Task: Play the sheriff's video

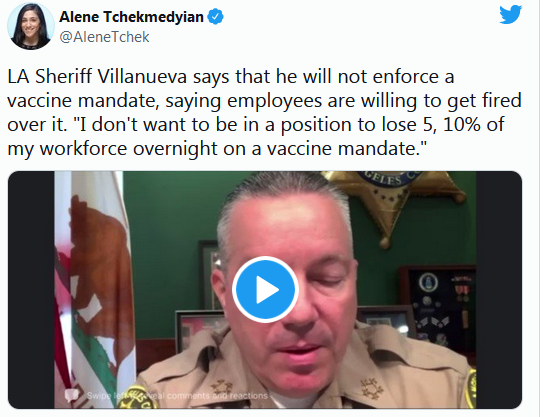Action: 265,289
